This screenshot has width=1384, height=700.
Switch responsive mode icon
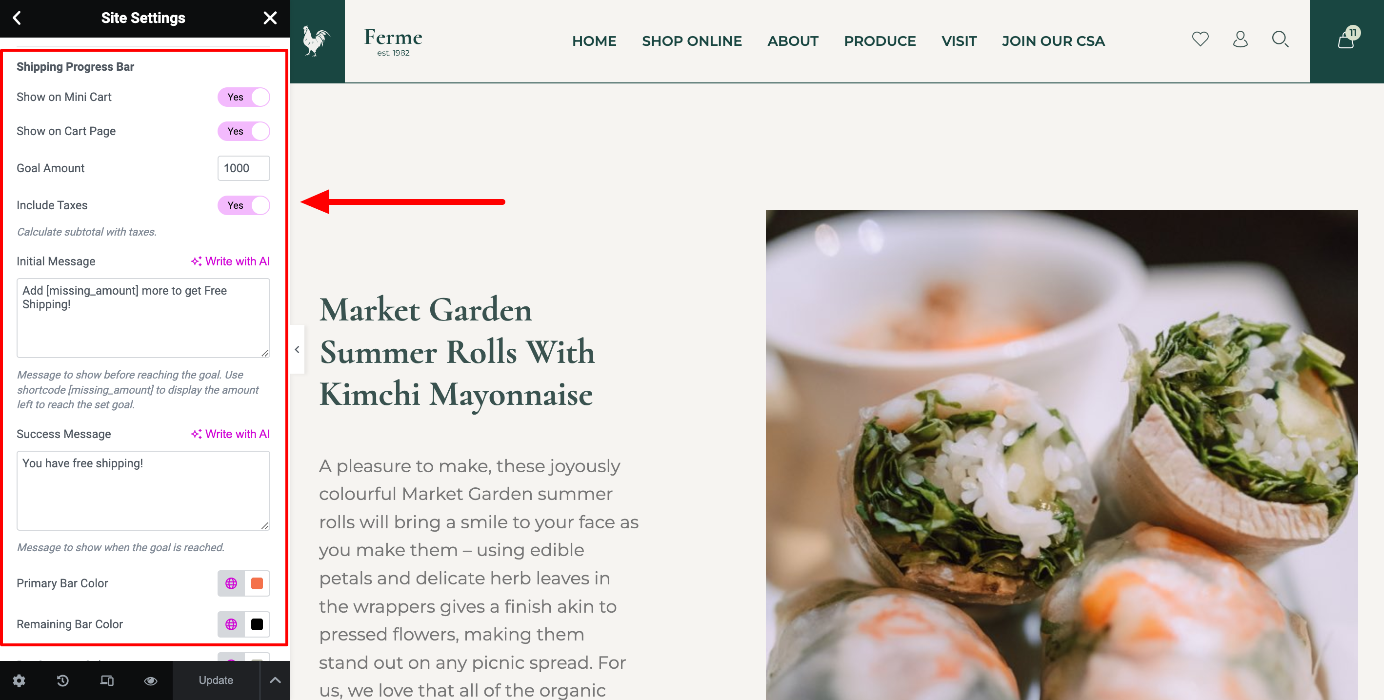107,681
